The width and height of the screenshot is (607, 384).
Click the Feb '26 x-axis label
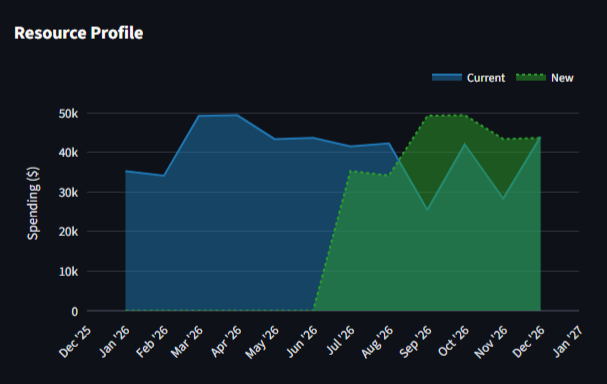pos(152,341)
